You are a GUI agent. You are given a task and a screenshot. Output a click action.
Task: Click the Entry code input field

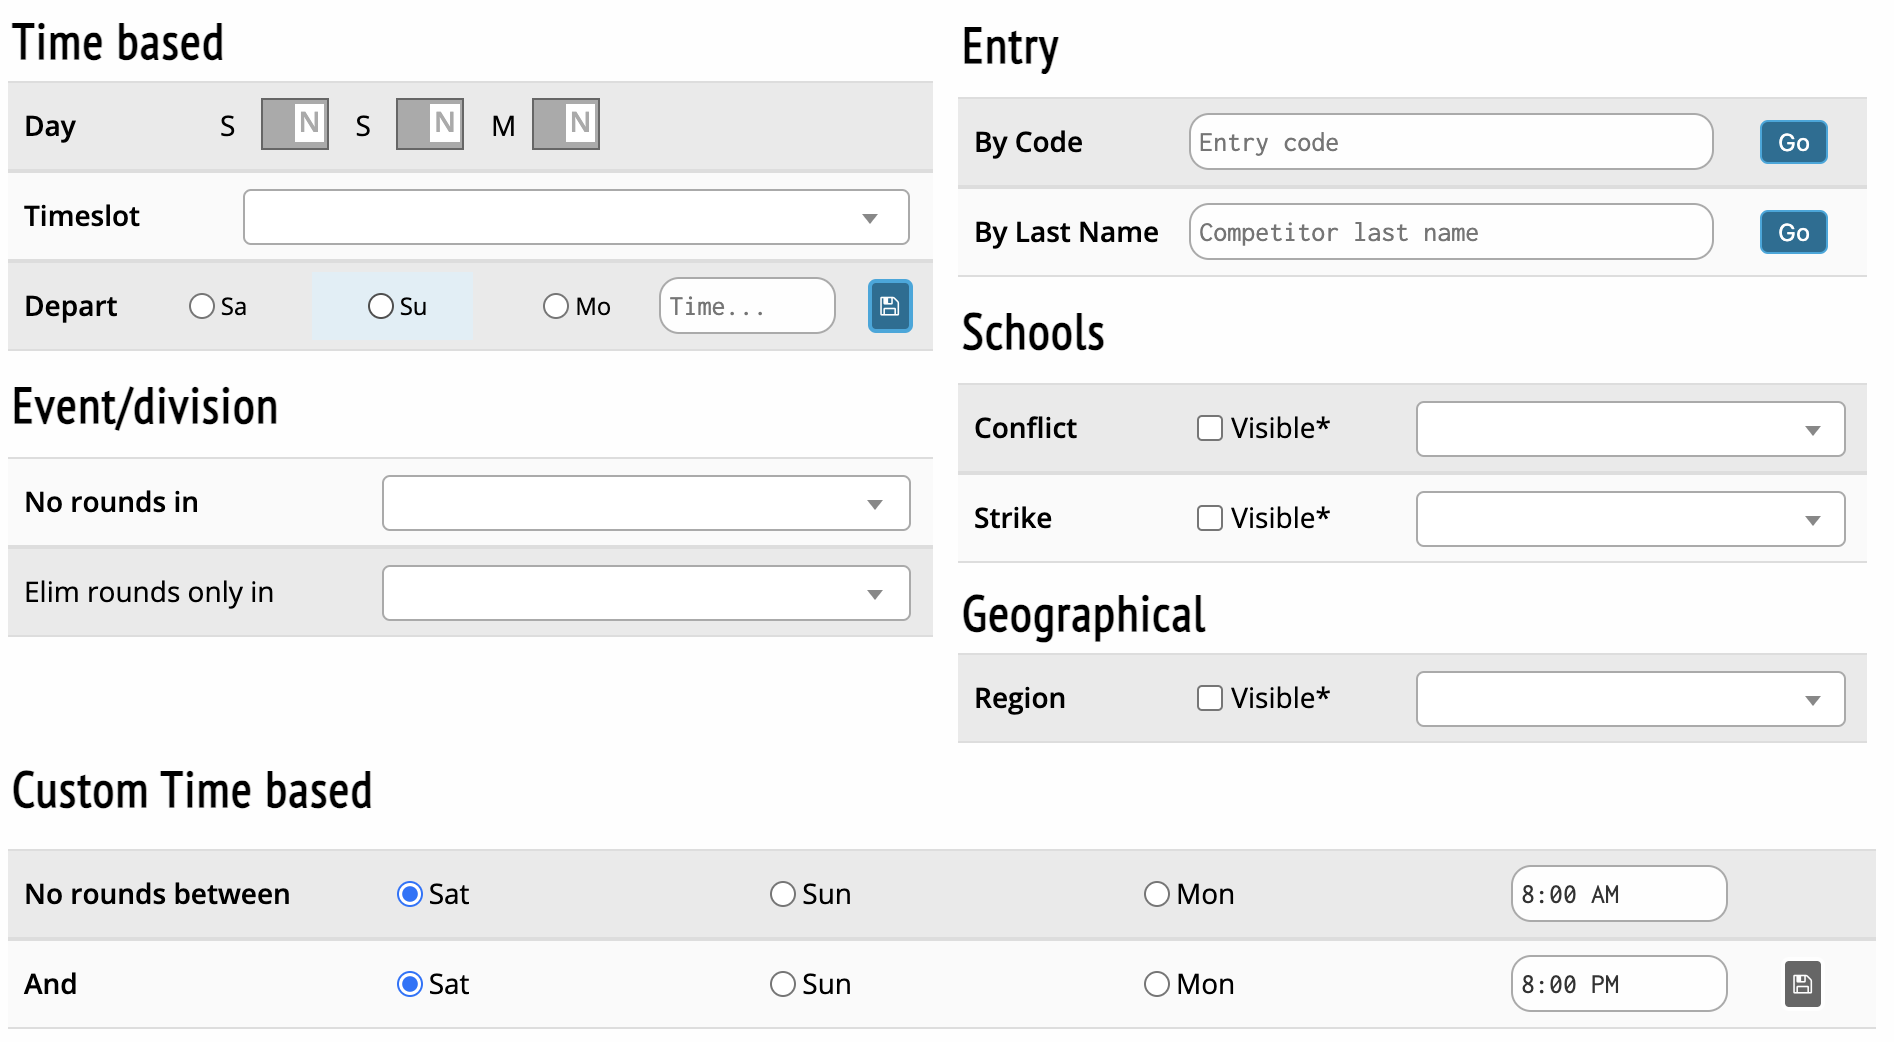click(1450, 142)
